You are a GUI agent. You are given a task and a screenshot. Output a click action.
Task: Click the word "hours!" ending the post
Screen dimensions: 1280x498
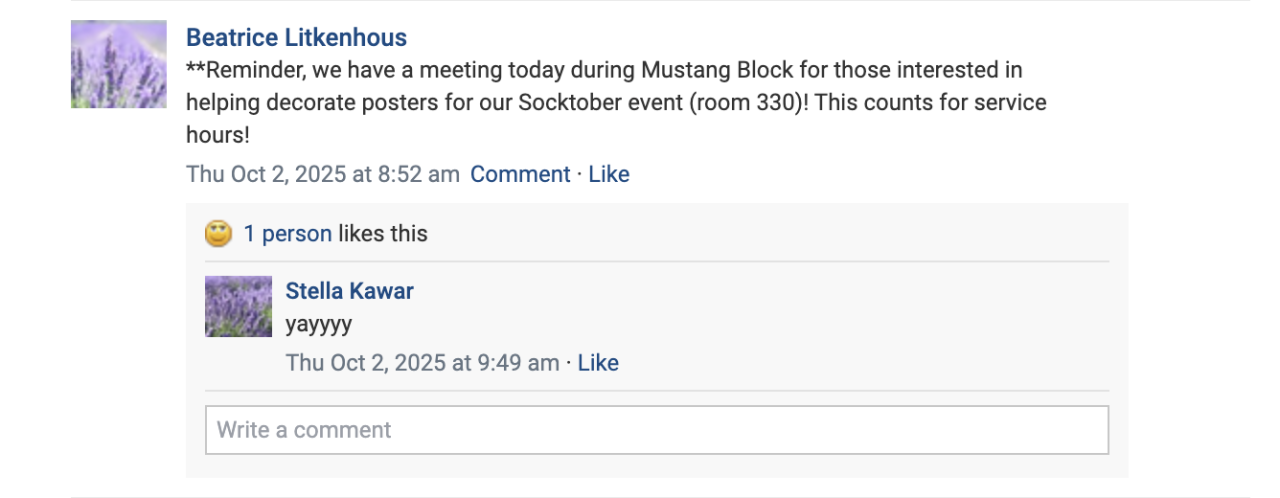pyautogui.click(x=217, y=134)
